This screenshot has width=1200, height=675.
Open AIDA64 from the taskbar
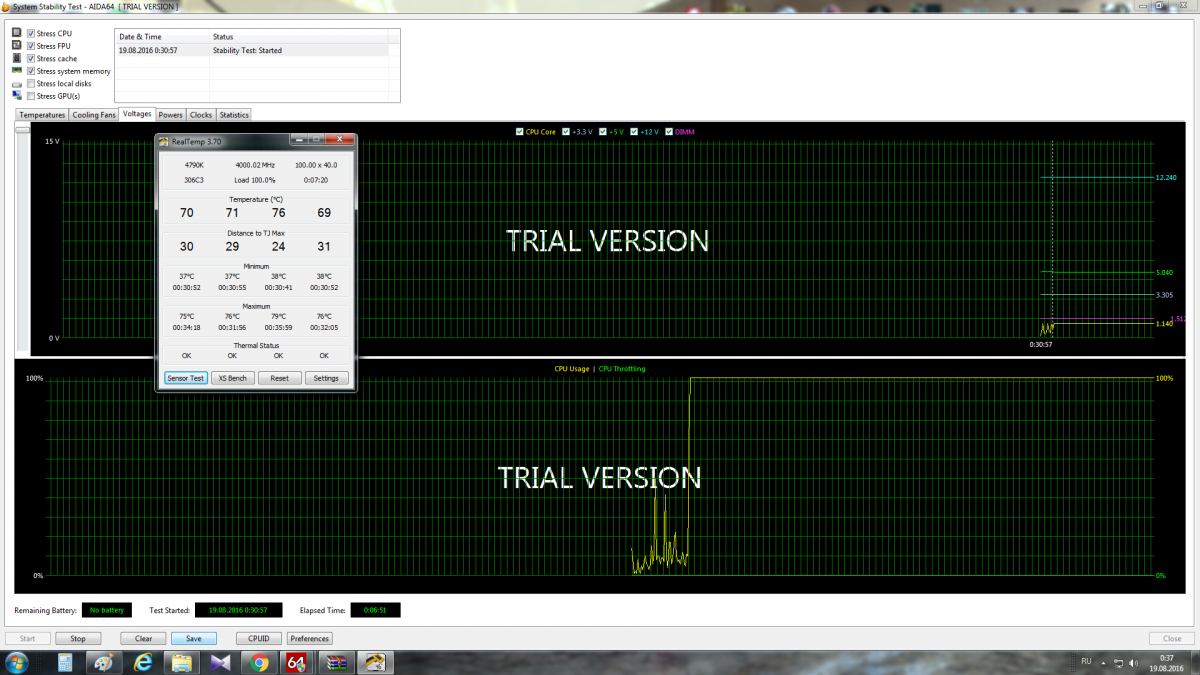pos(297,662)
